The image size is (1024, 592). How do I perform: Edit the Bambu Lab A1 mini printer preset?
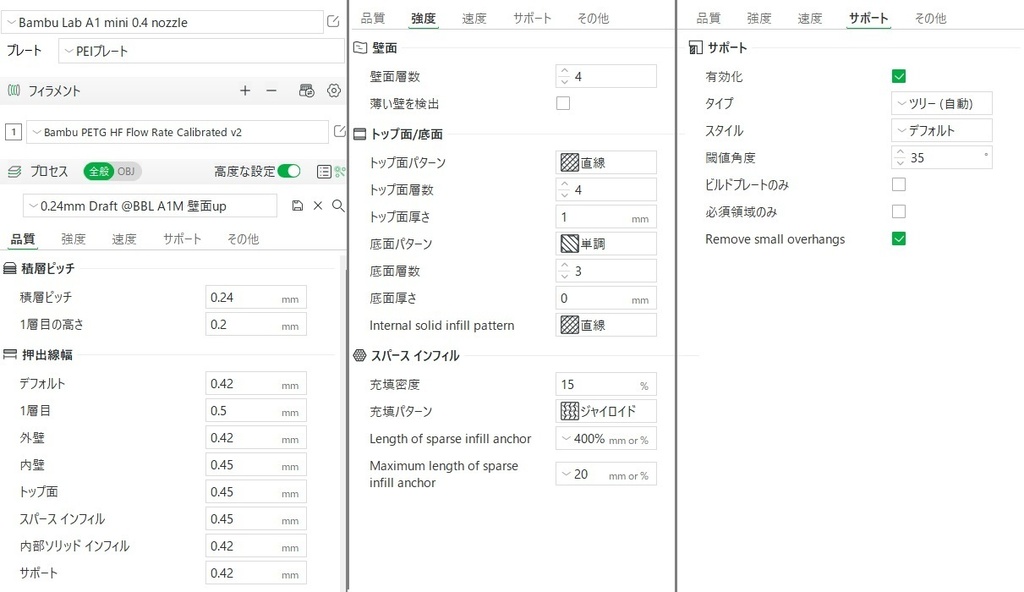pyautogui.click(x=334, y=21)
